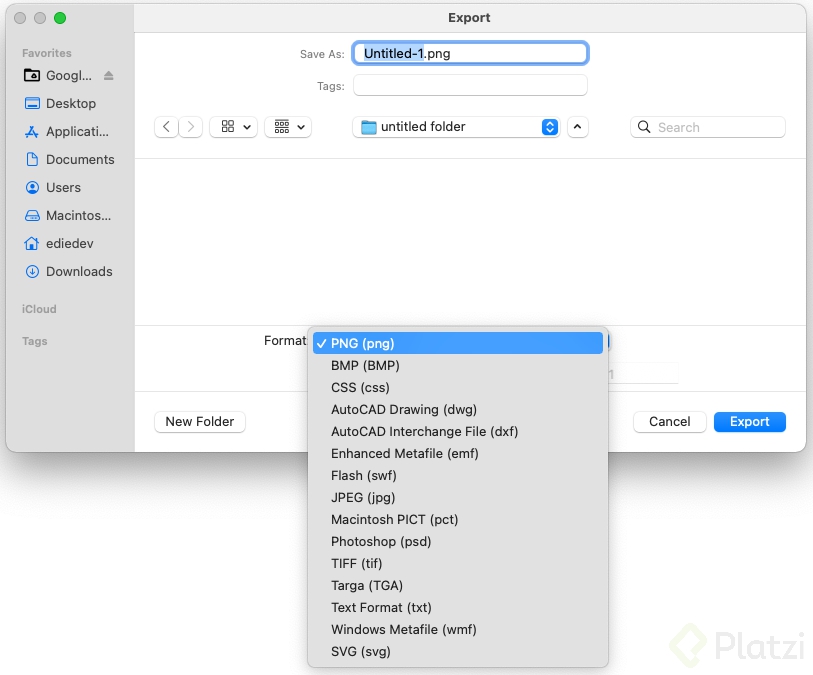Choose Text Format (txt) format
The height and width of the screenshot is (675, 813).
coord(458,608)
